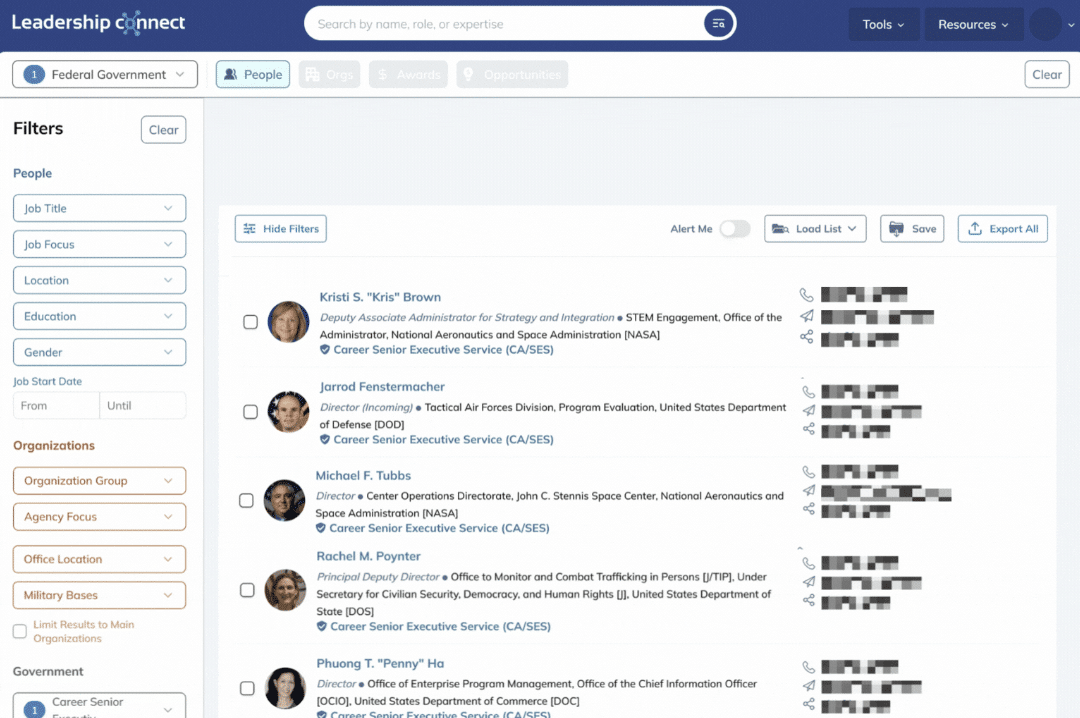This screenshot has width=1080, height=718.
Task: Click the phone icon for Phuong T. Ha
Action: (809, 667)
